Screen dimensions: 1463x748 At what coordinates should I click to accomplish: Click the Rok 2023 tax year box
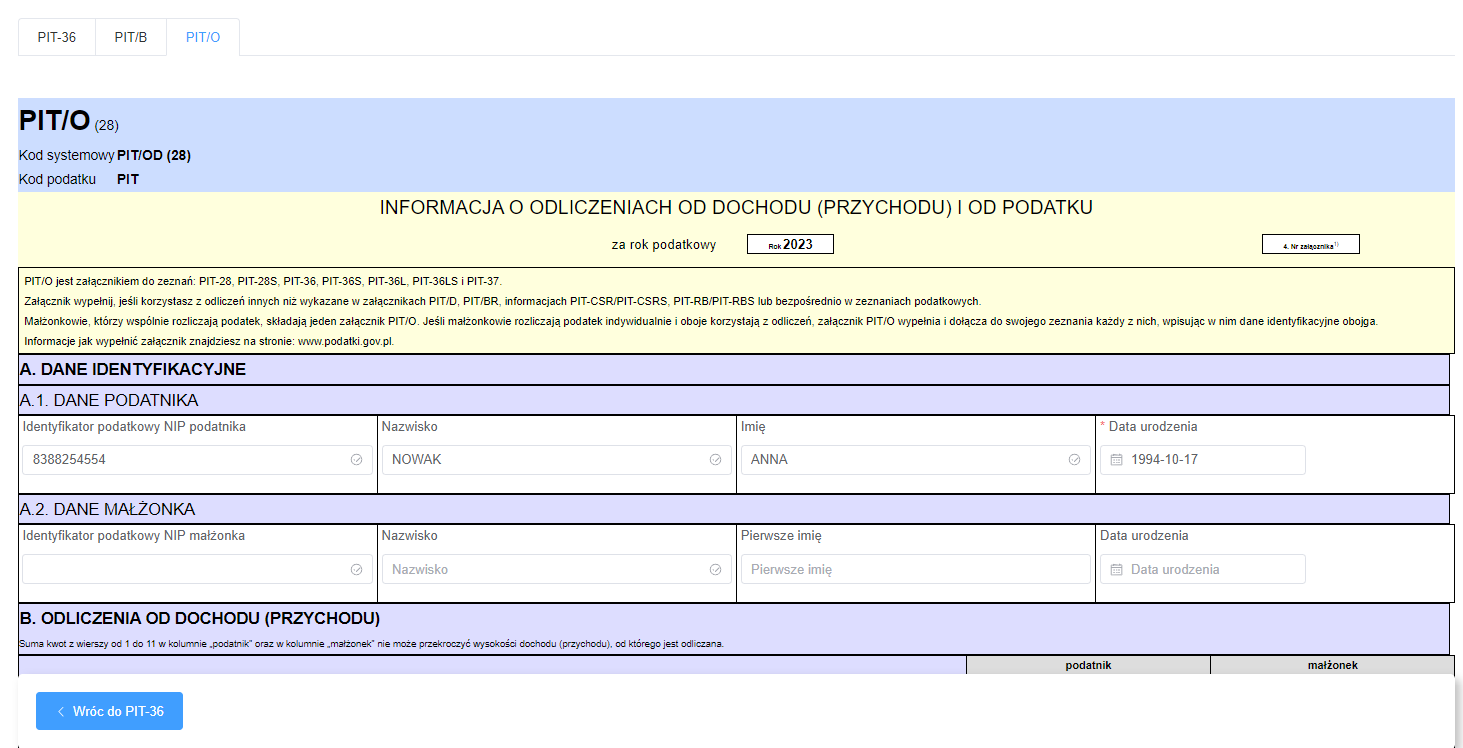pyautogui.click(x=790, y=244)
